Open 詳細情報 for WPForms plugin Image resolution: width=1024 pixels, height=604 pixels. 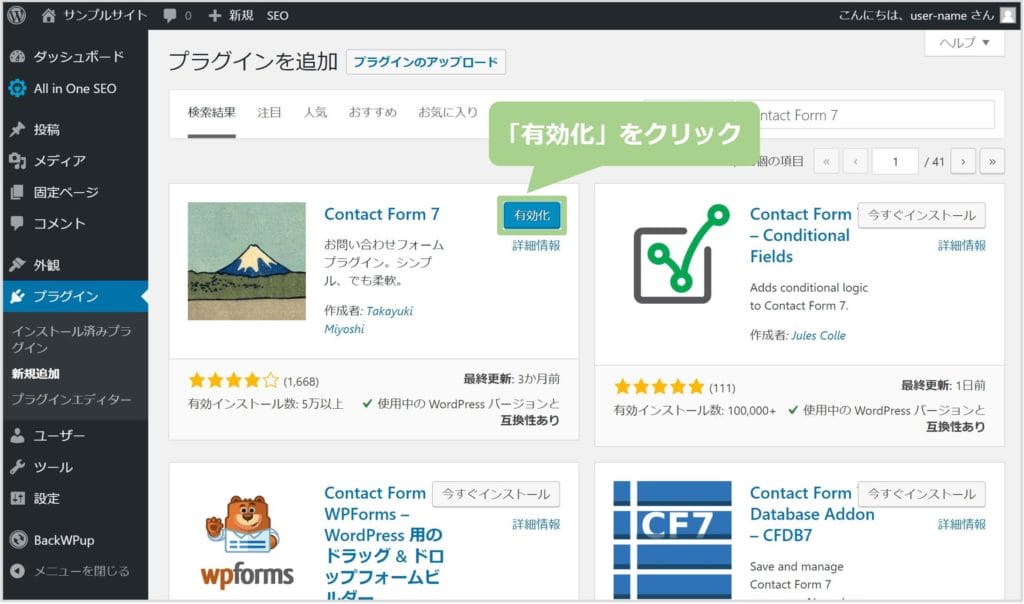click(x=536, y=525)
